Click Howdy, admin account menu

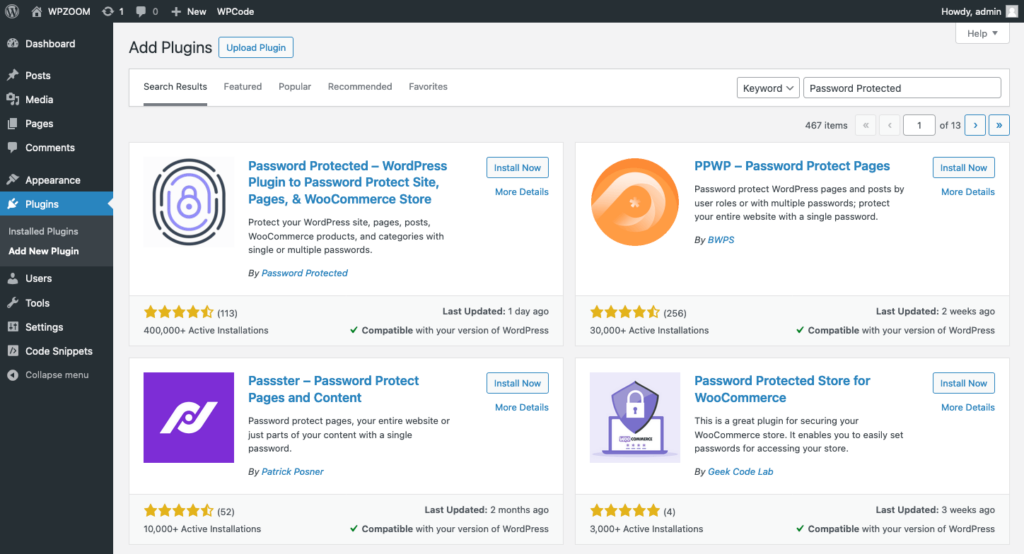tap(979, 11)
